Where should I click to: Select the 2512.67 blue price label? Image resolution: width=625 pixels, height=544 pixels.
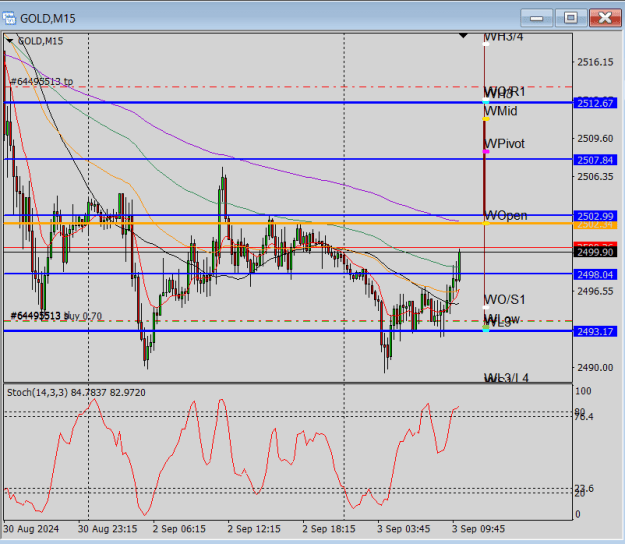(x=595, y=103)
